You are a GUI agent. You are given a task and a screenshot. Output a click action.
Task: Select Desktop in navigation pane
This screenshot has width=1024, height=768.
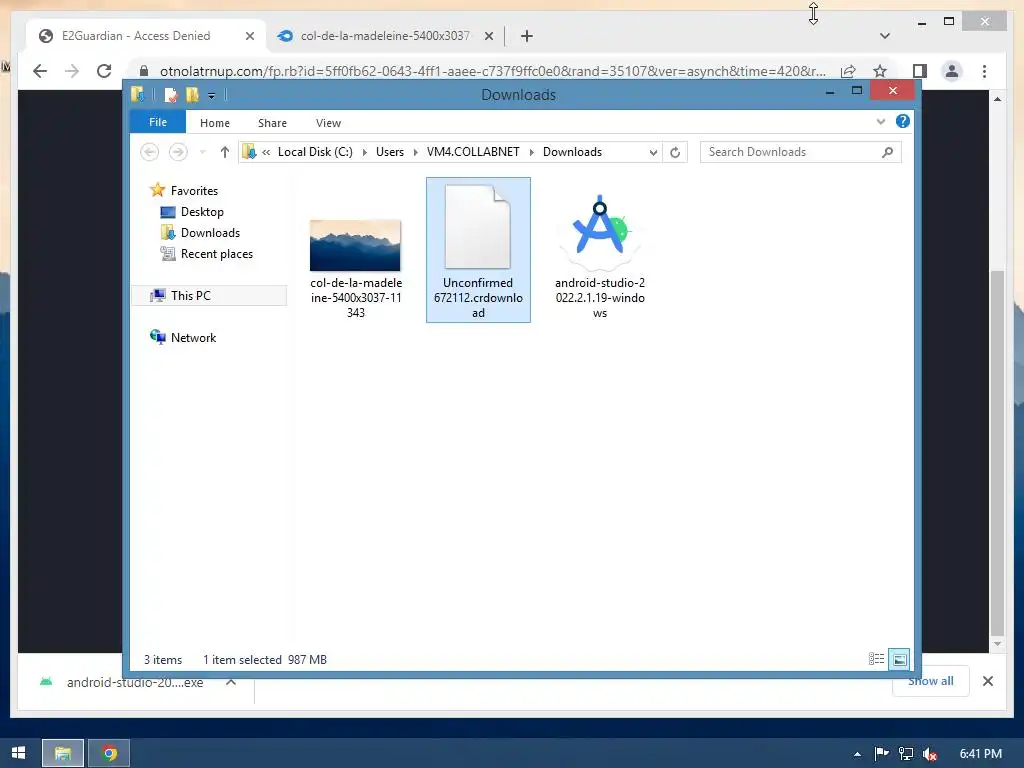[x=202, y=212]
